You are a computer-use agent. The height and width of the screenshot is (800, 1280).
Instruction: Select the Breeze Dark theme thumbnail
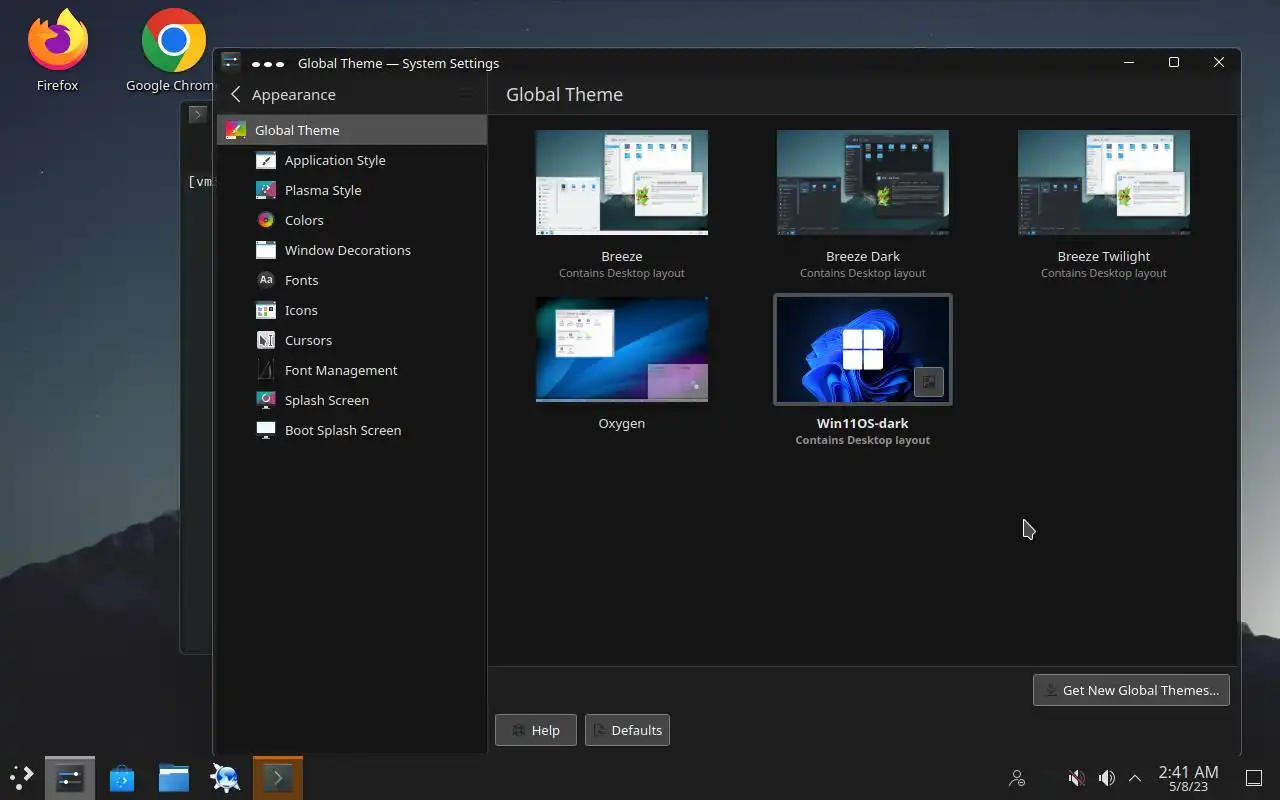pyautogui.click(x=863, y=183)
